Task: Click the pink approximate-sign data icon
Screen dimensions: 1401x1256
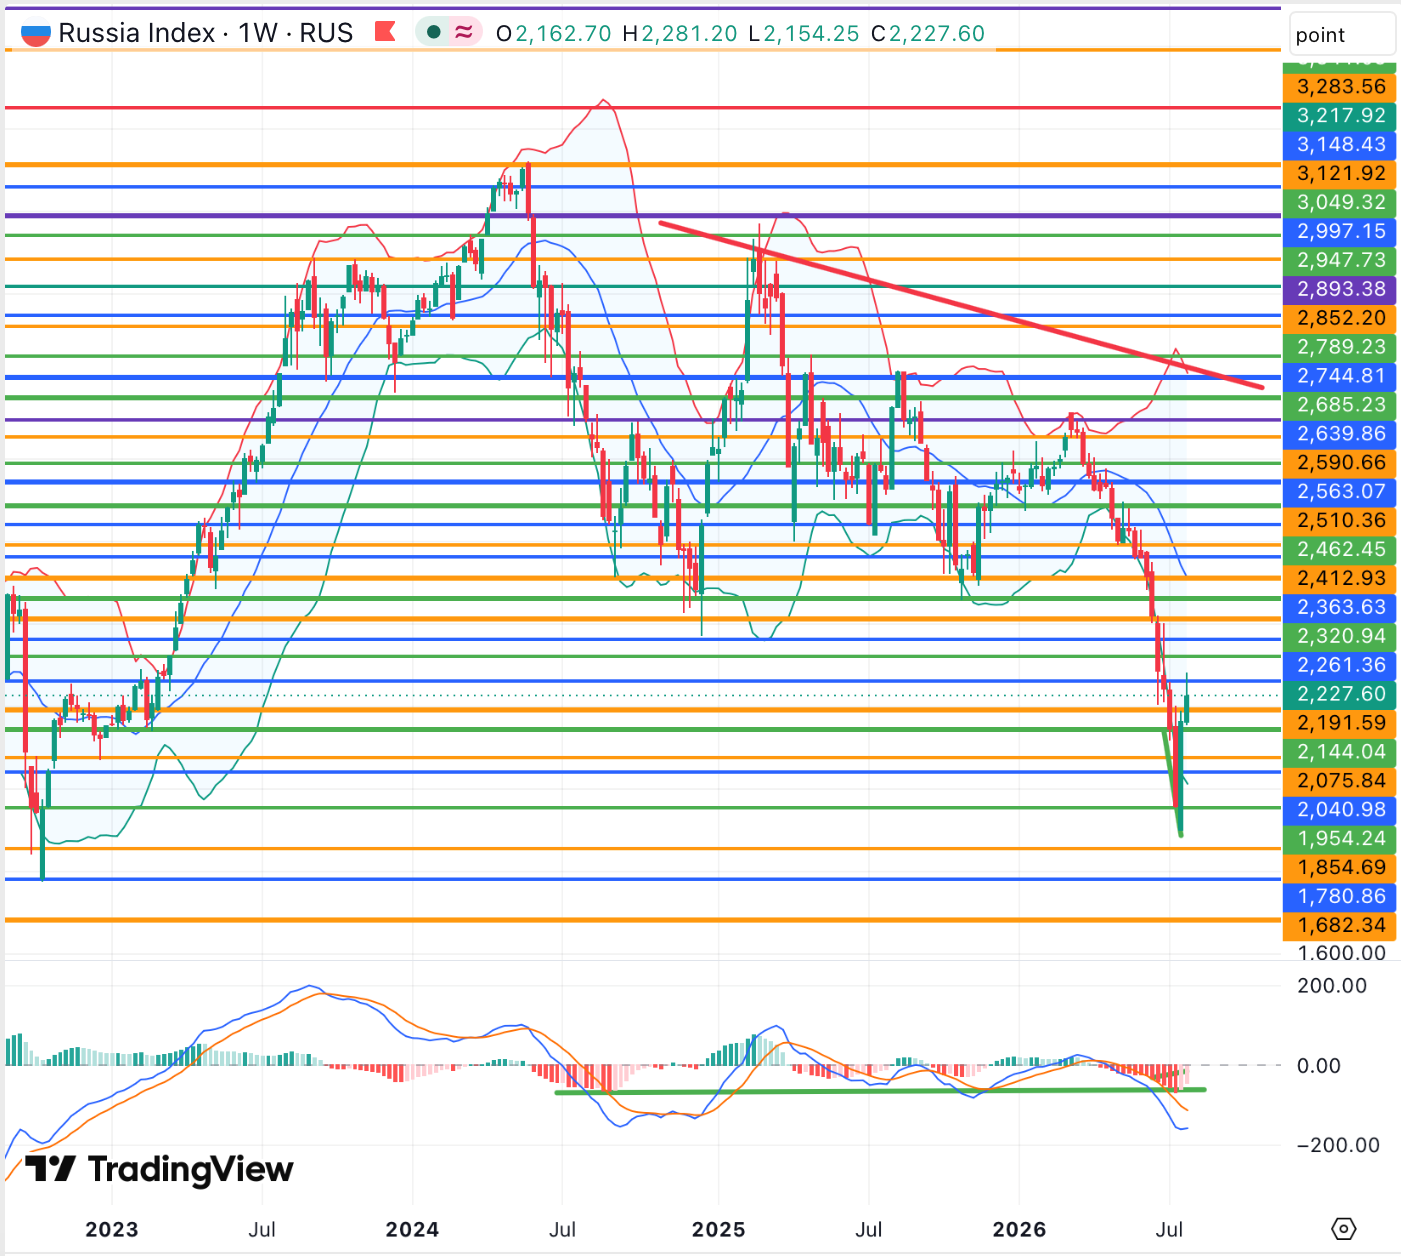Action: pos(464,32)
